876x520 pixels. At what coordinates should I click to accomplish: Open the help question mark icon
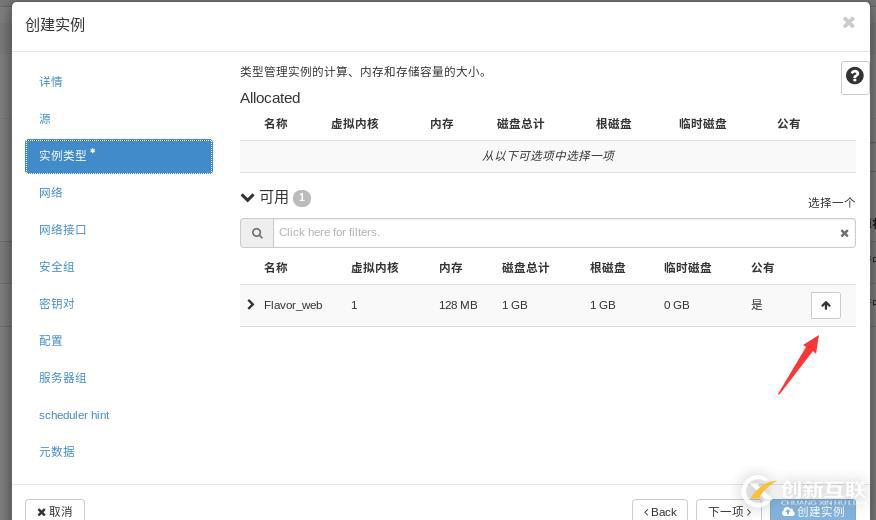point(854,76)
